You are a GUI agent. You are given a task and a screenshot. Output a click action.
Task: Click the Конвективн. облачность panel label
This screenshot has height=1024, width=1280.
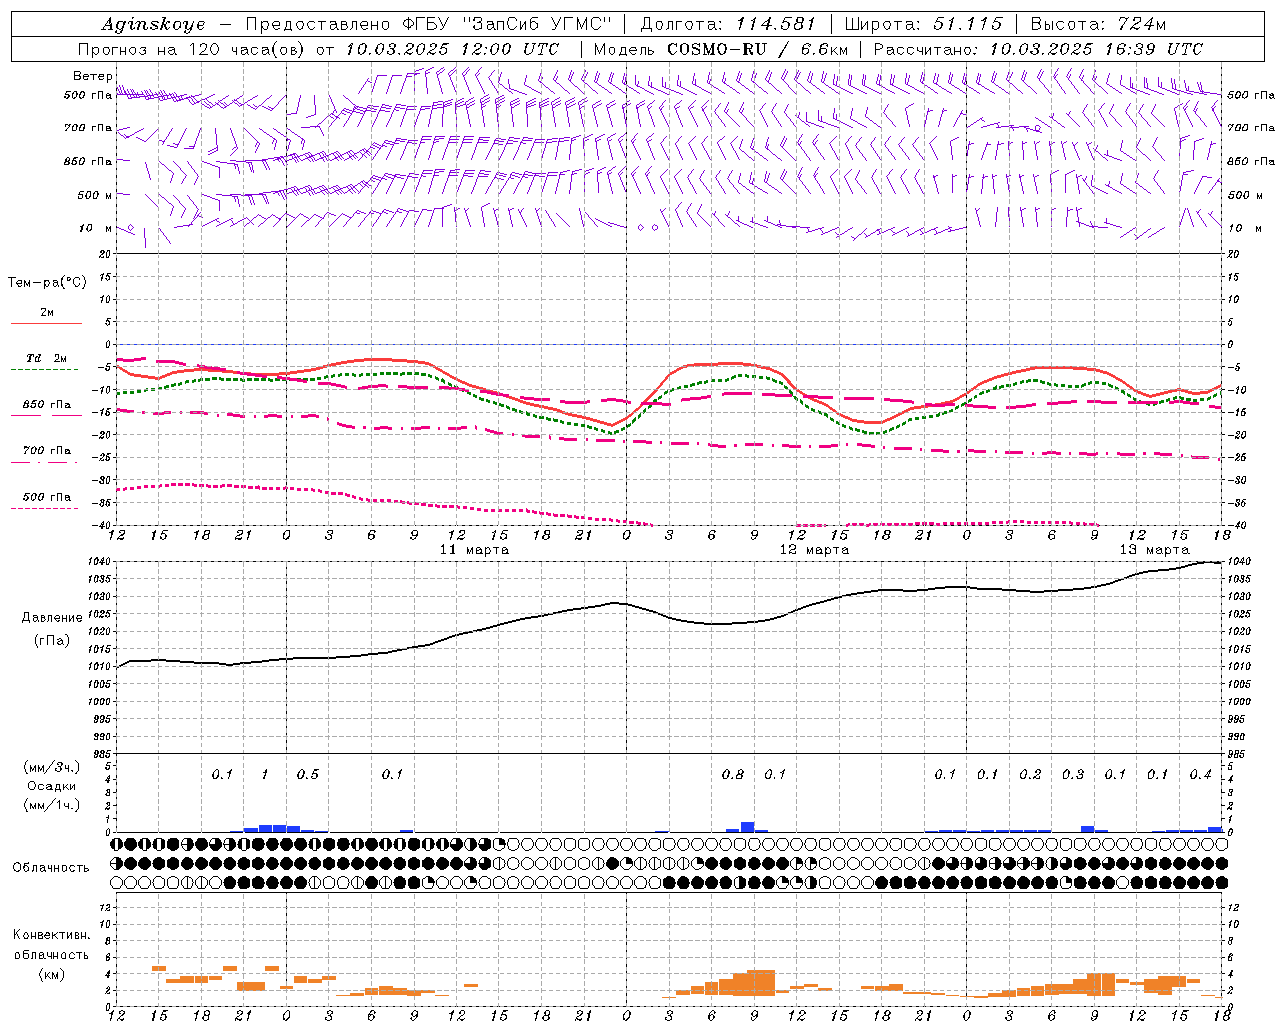coord(51,945)
